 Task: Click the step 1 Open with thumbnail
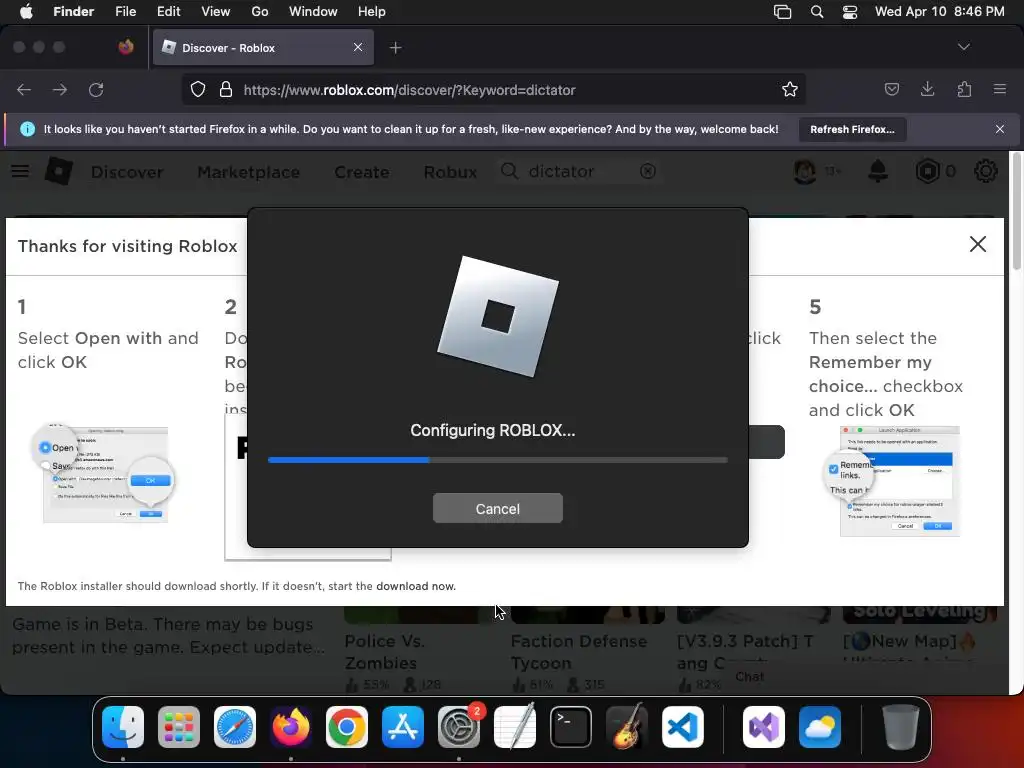click(x=104, y=473)
